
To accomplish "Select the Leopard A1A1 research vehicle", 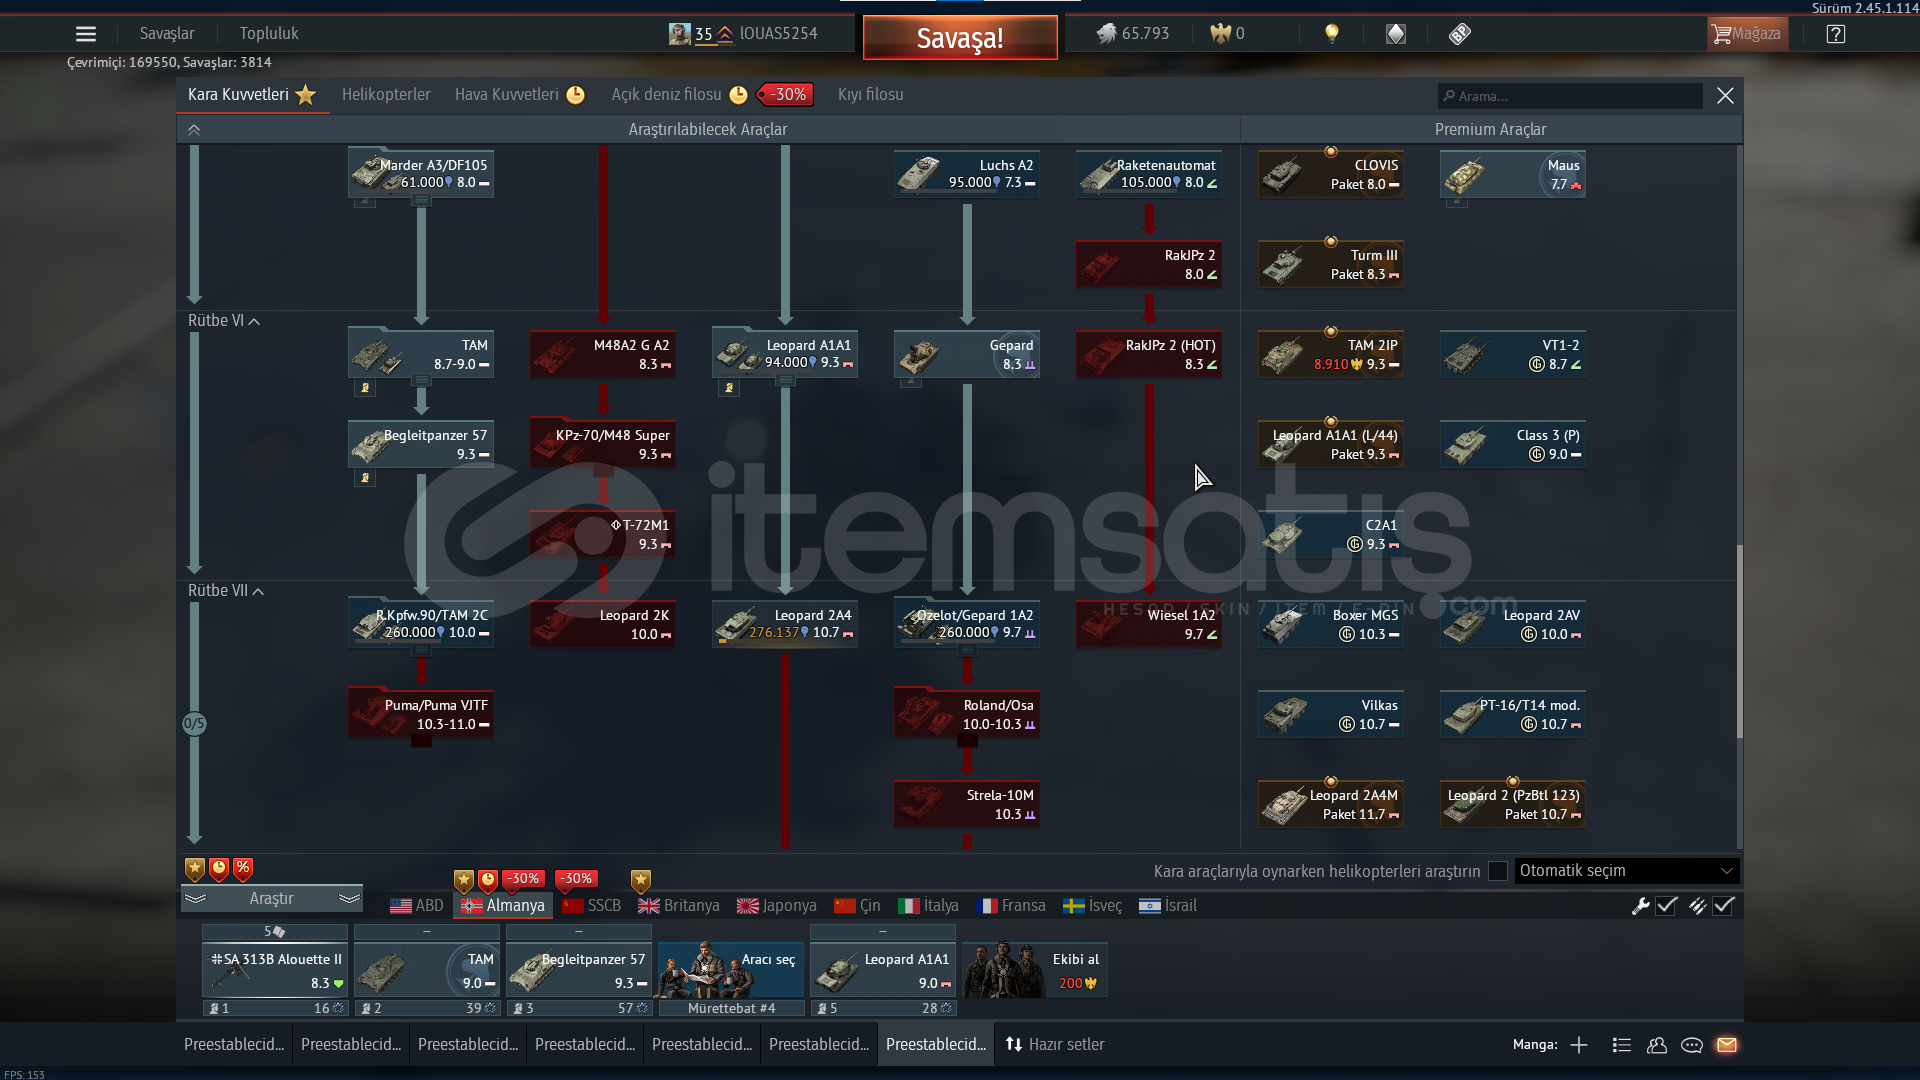I will tap(784, 354).
